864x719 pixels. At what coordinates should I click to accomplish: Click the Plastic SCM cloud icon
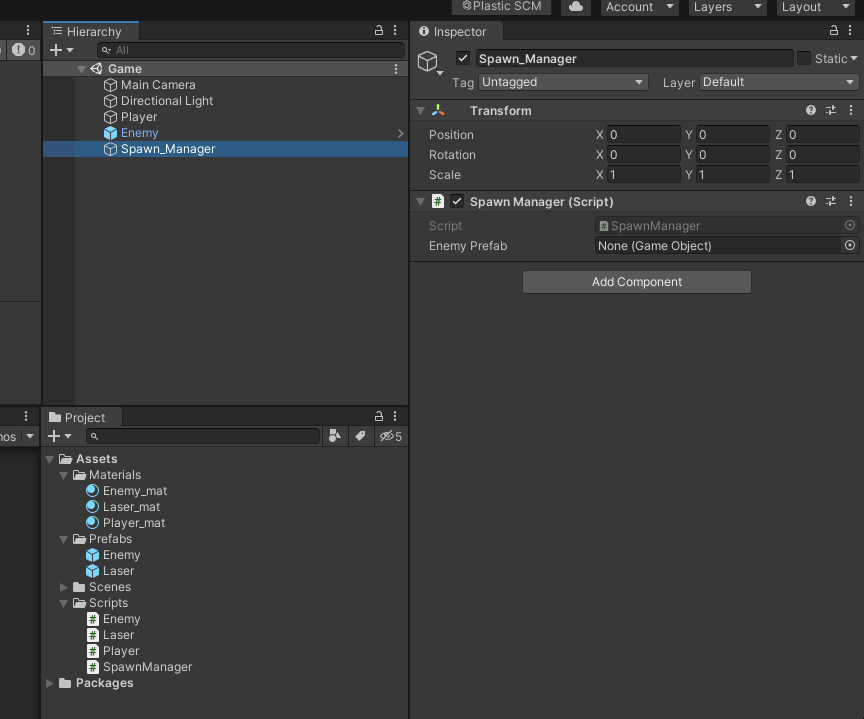575,7
